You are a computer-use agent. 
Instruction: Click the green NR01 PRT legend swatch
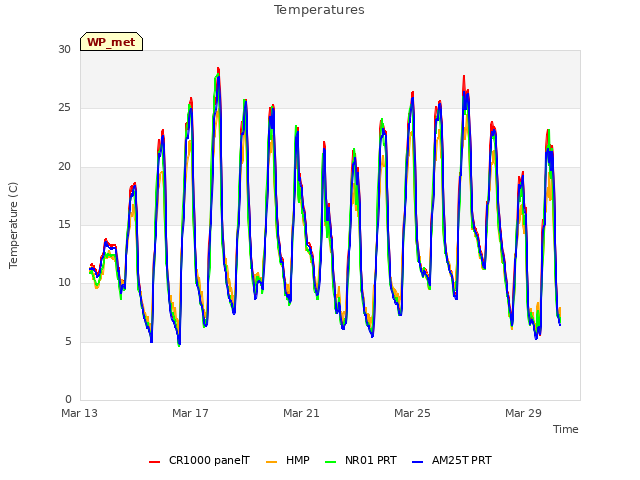[x=331, y=462]
